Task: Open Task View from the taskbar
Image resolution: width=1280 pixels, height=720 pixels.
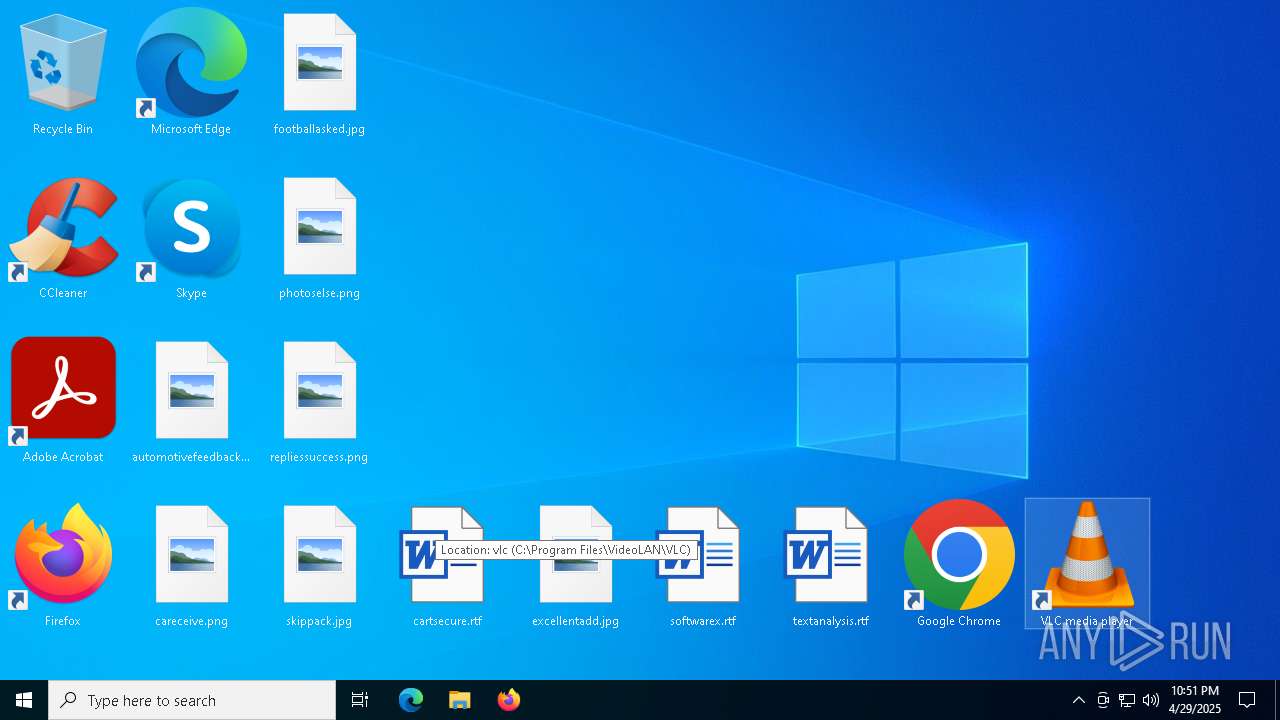Action: [x=360, y=700]
